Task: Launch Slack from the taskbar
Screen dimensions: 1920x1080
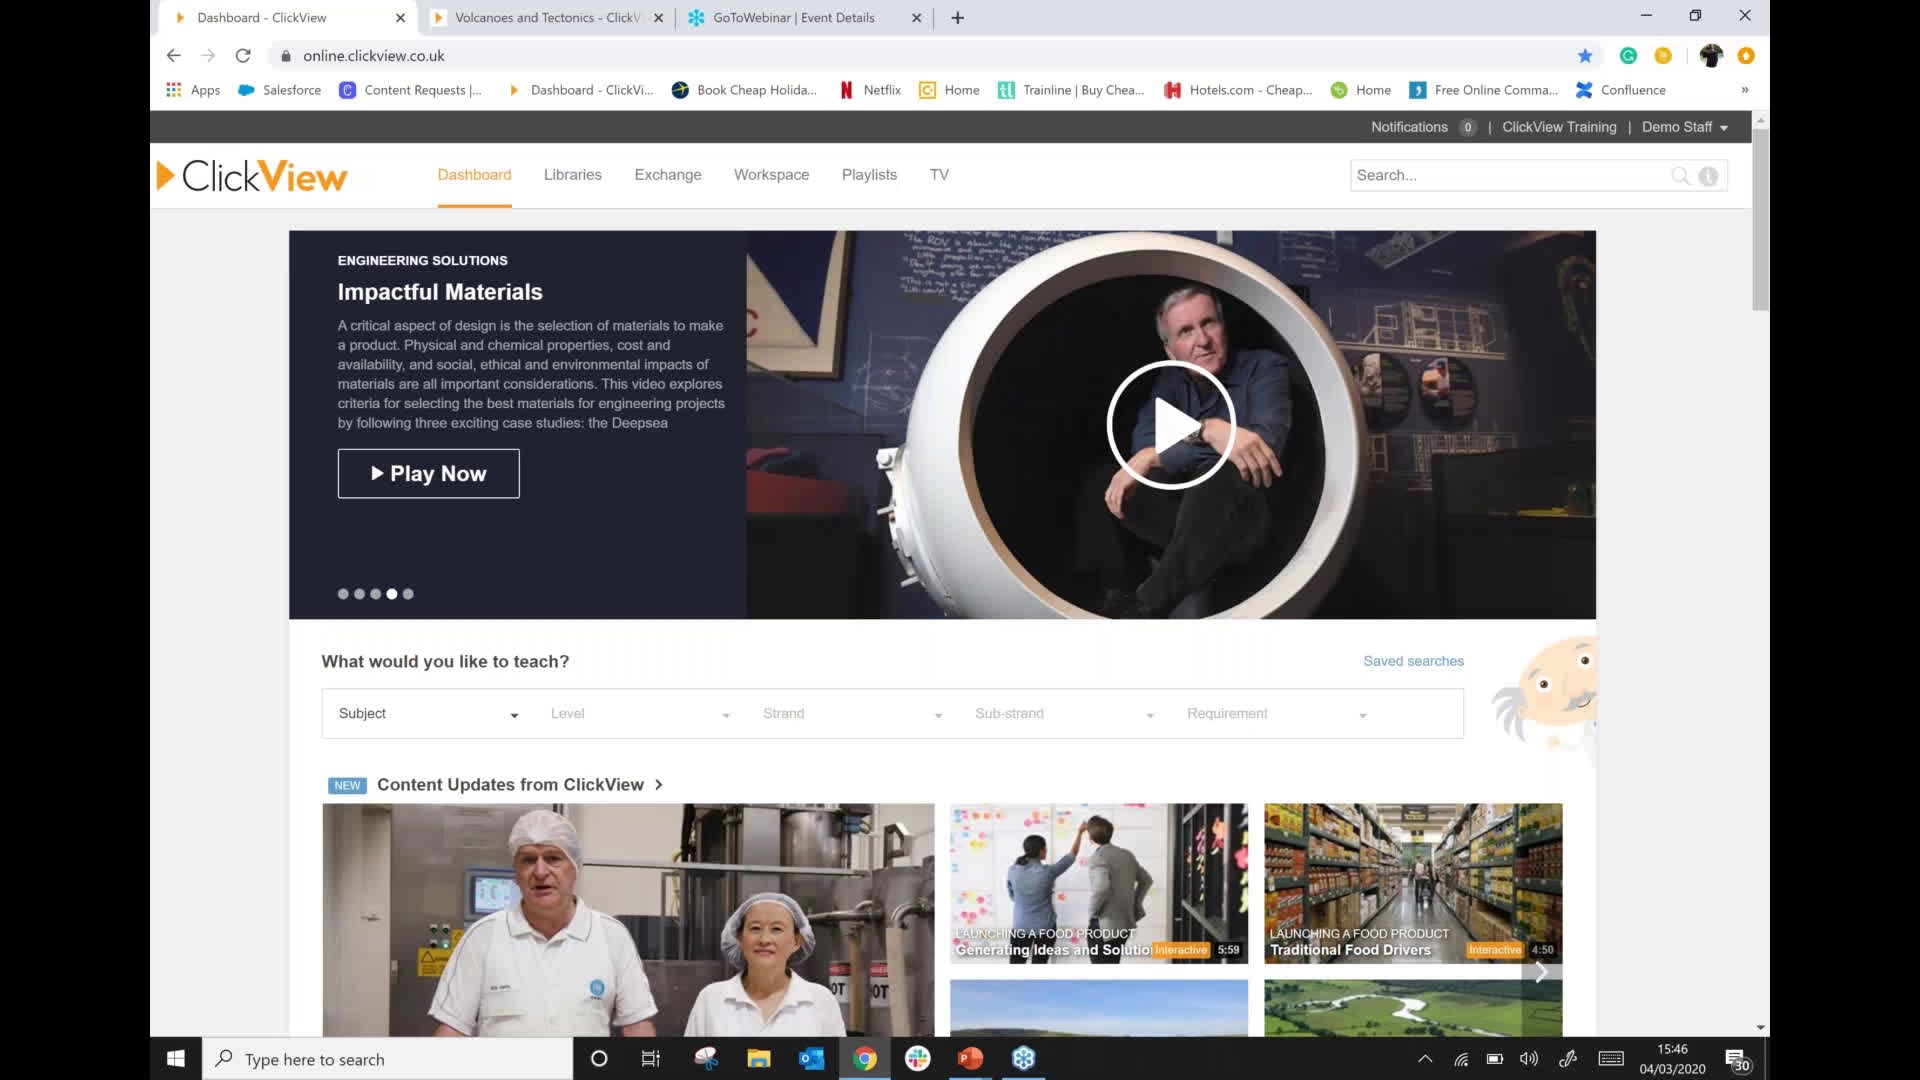Action: click(917, 1058)
